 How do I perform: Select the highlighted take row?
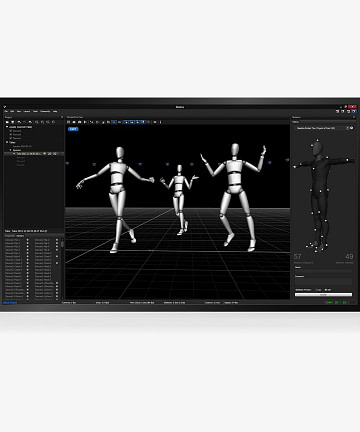(34, 154)
